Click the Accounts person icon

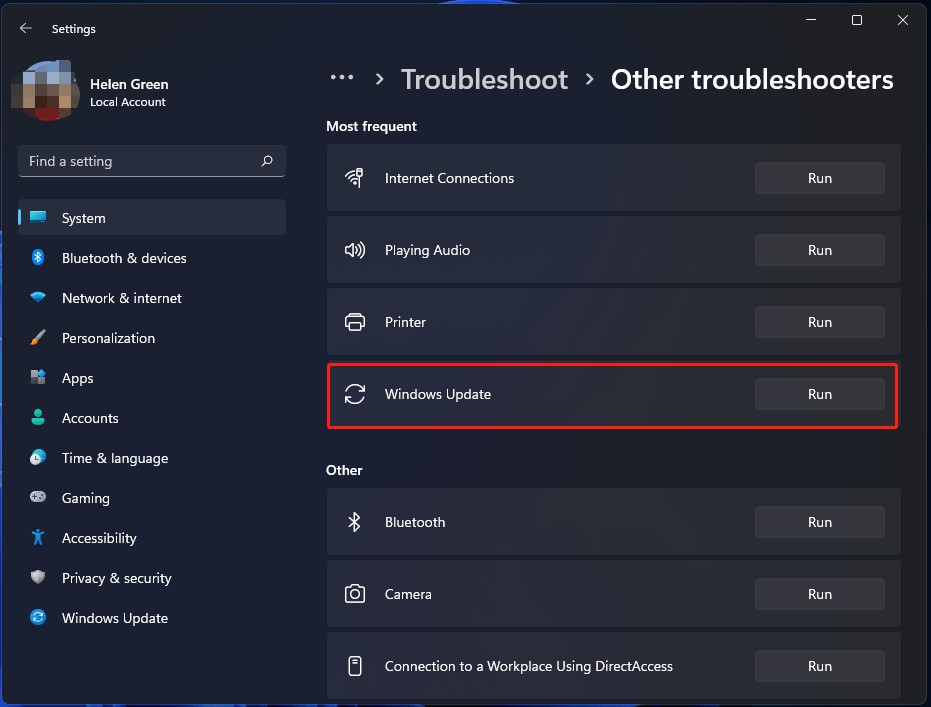coord(38,417)
